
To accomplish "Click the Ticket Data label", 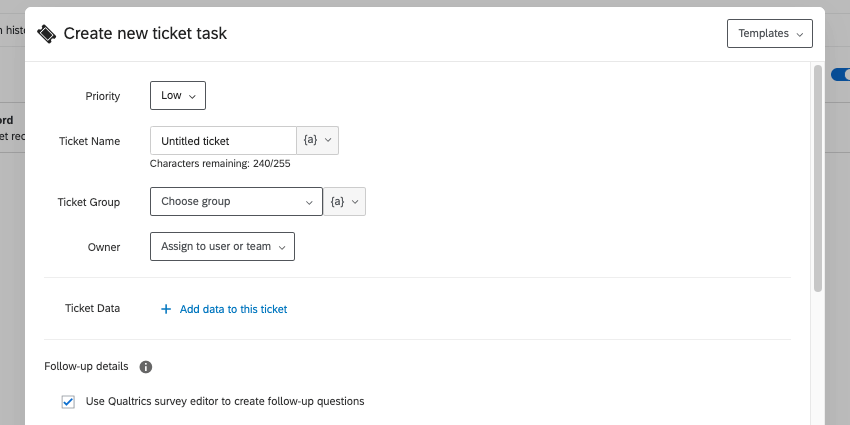I will 92,308.
